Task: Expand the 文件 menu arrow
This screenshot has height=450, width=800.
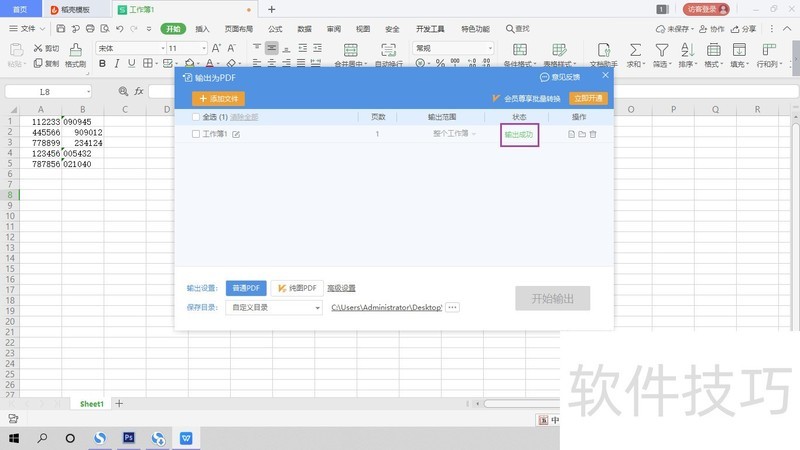Action: [x=42, y=29]
